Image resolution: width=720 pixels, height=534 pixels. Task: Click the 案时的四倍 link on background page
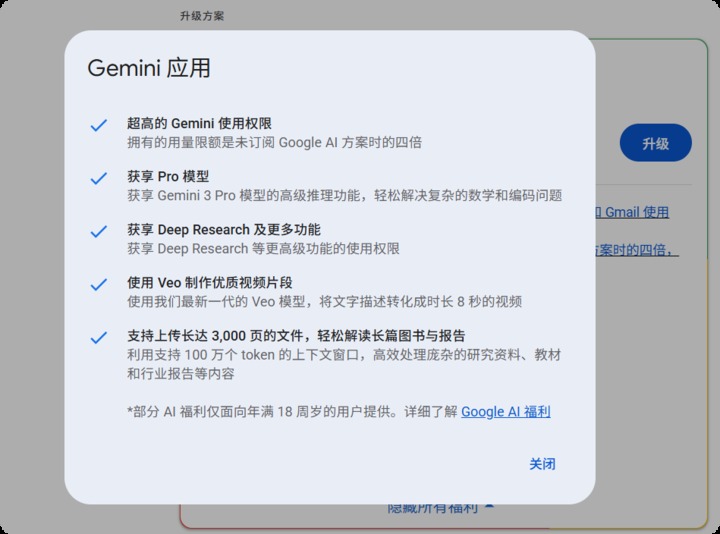point(636,250)
